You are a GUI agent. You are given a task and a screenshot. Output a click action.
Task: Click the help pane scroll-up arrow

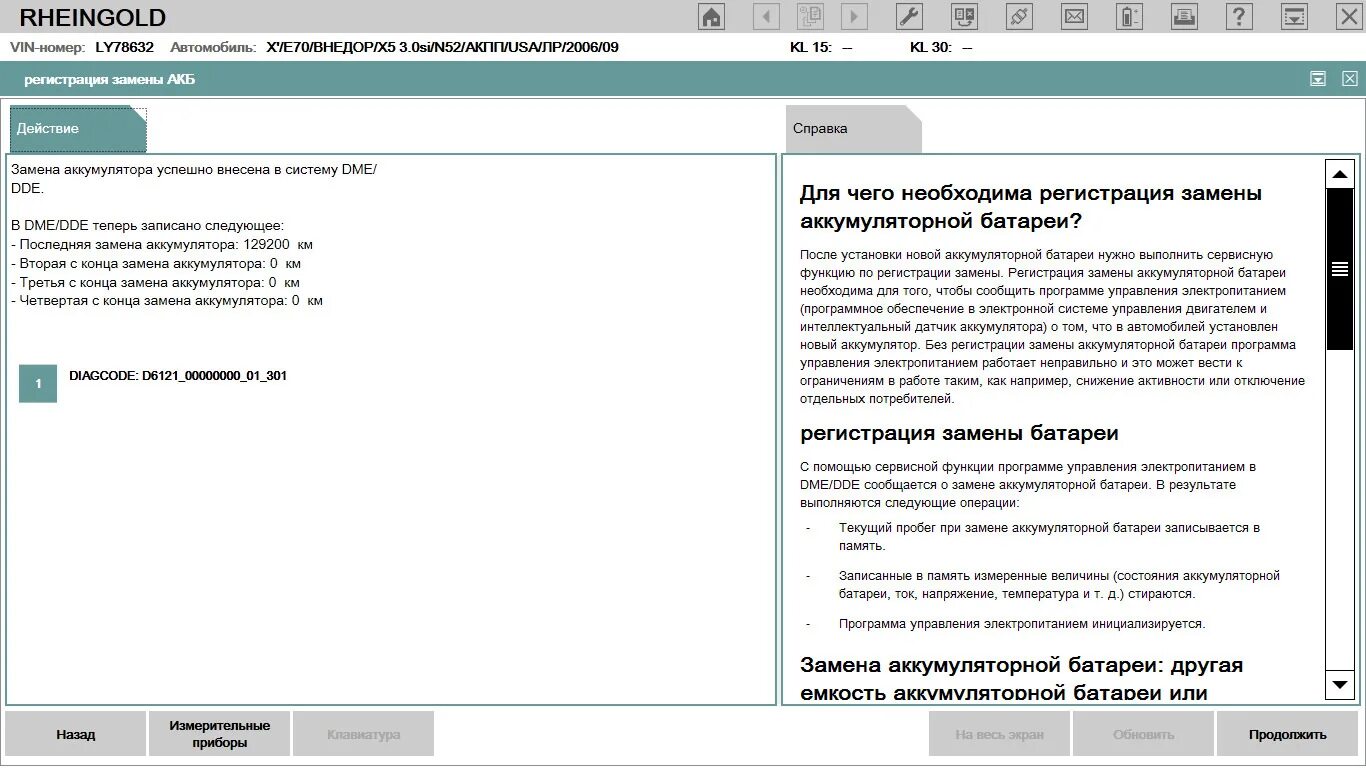tap(1340, 174)
